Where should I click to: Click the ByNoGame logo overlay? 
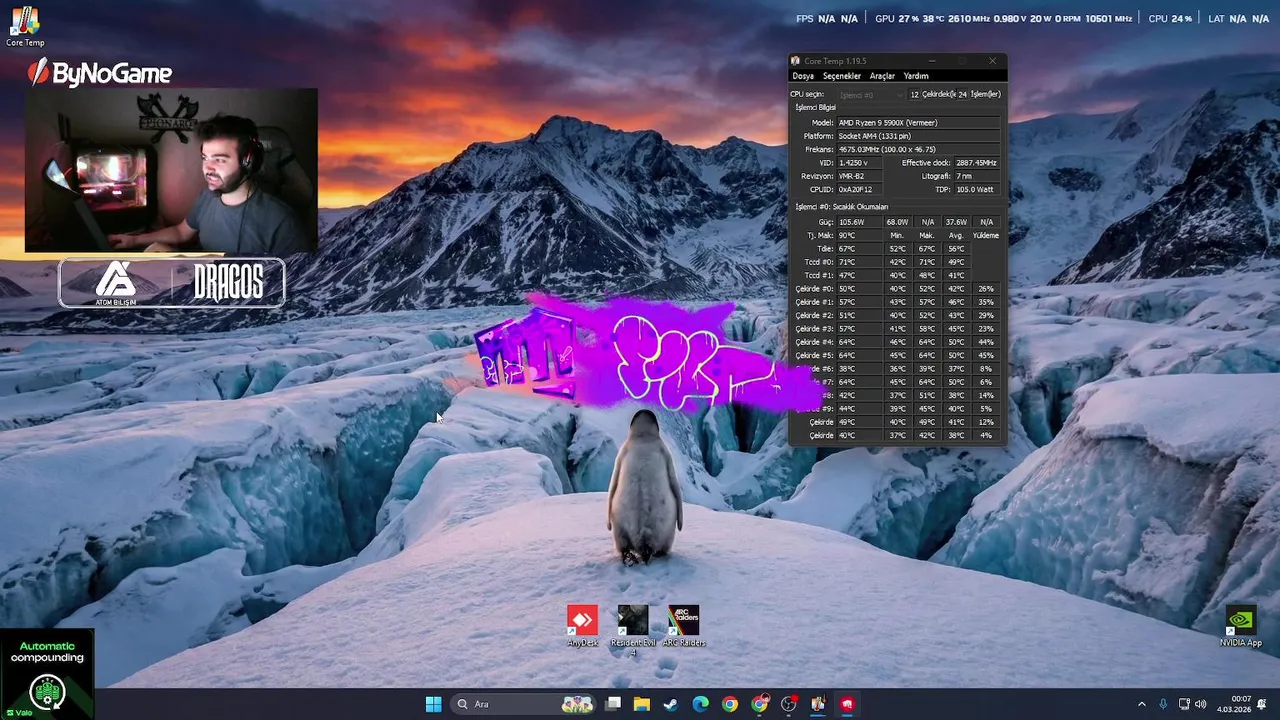[100, 72]
